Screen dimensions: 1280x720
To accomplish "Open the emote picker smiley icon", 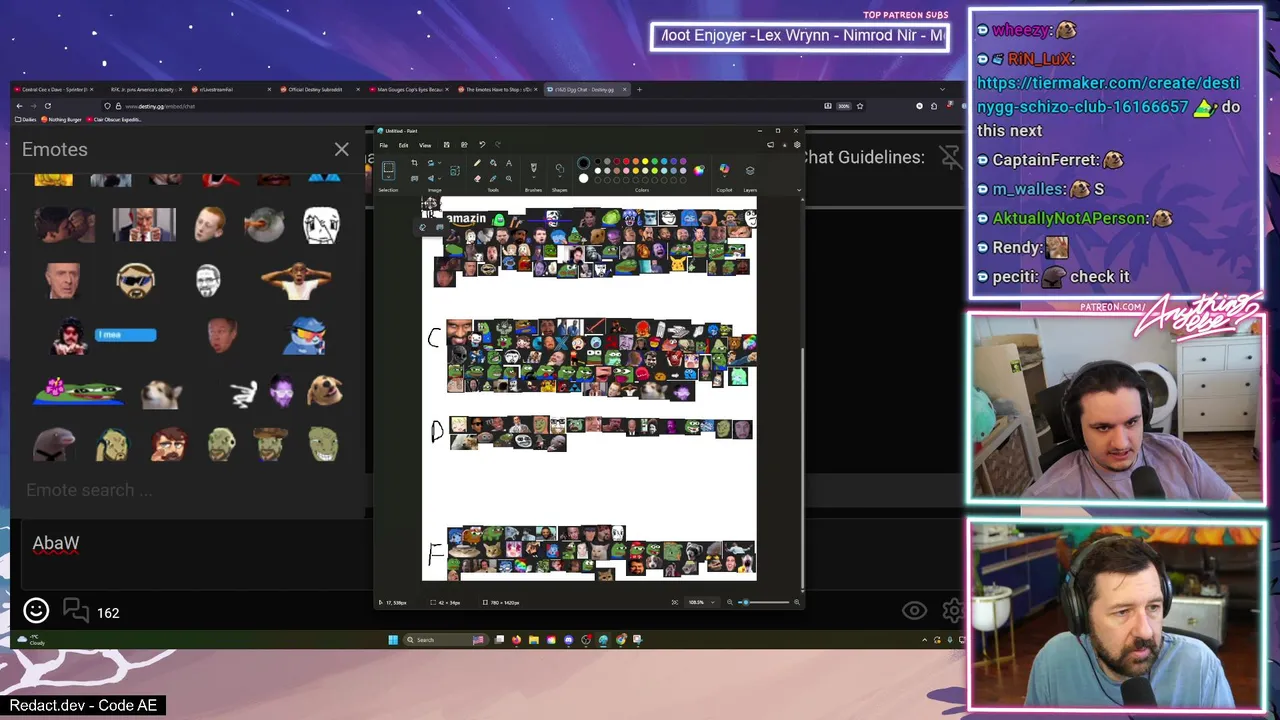I will (36, 610).
